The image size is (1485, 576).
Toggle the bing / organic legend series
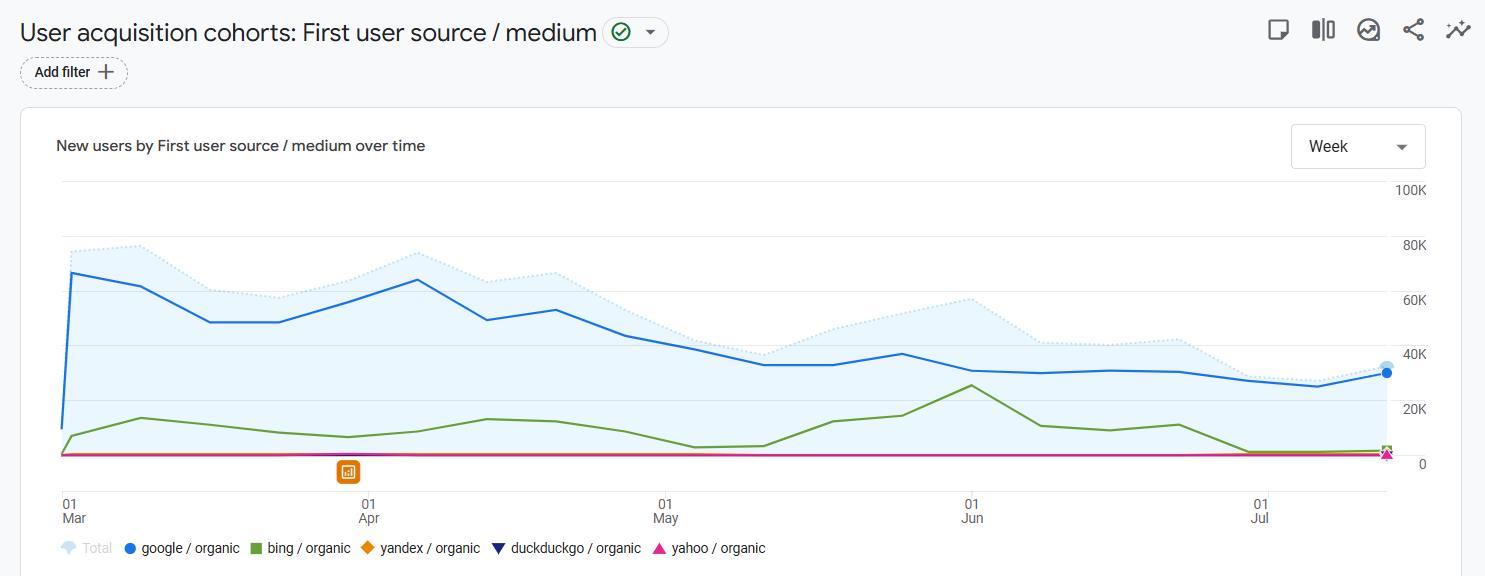(300, 548)
